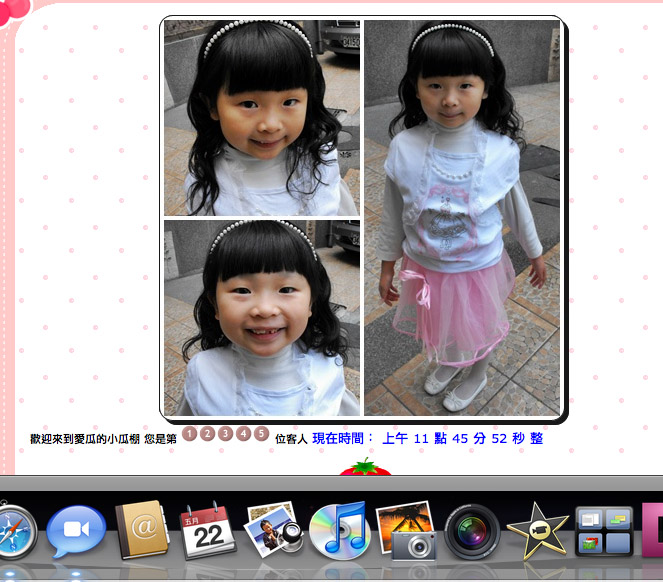Open Spaces grid icon in dock
663x582 pixels.
(604, 531)
